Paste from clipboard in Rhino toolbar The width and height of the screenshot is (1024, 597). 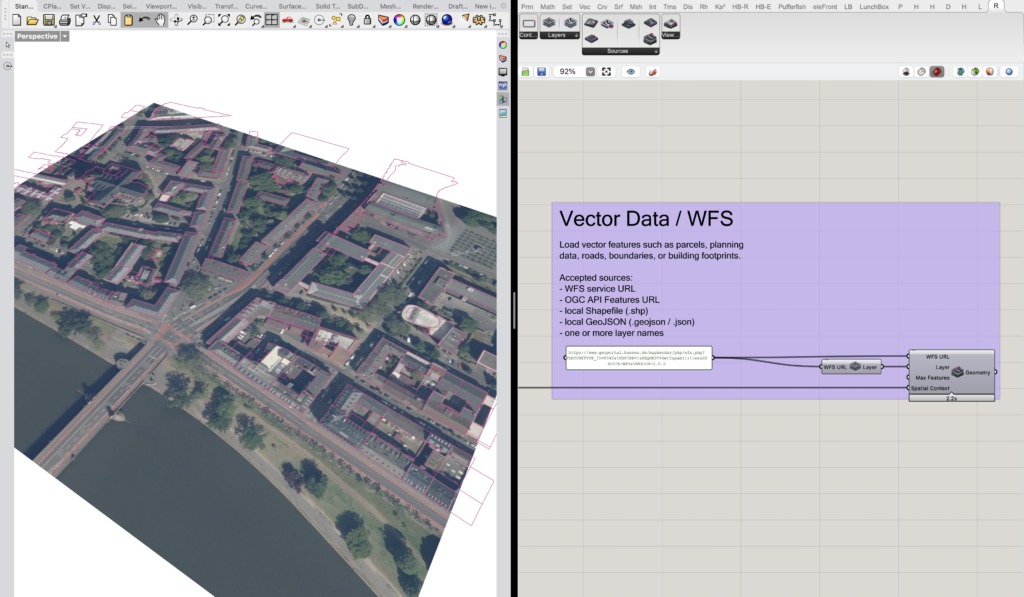[129, 20]
